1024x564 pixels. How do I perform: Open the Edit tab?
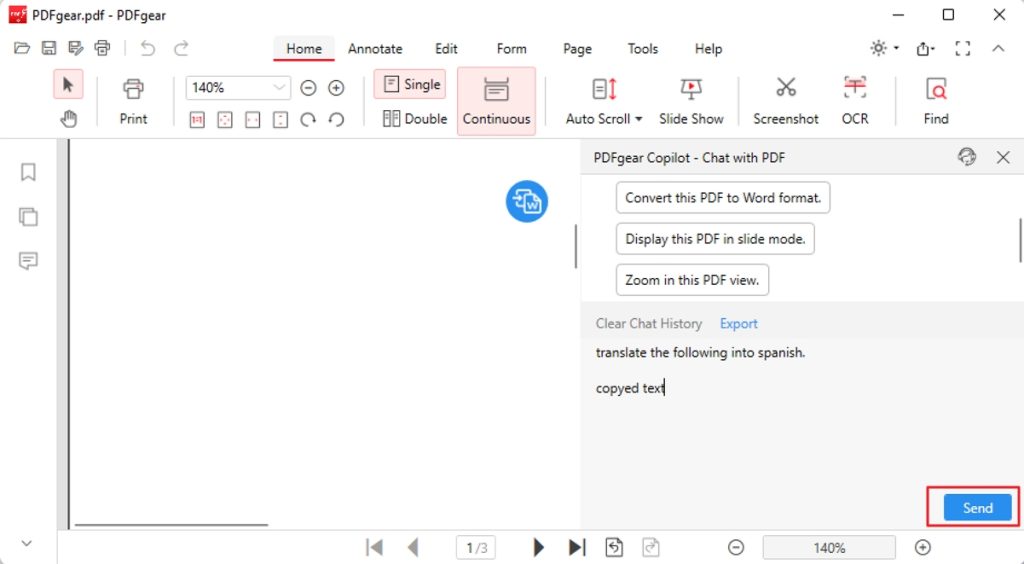pos(446,49)
